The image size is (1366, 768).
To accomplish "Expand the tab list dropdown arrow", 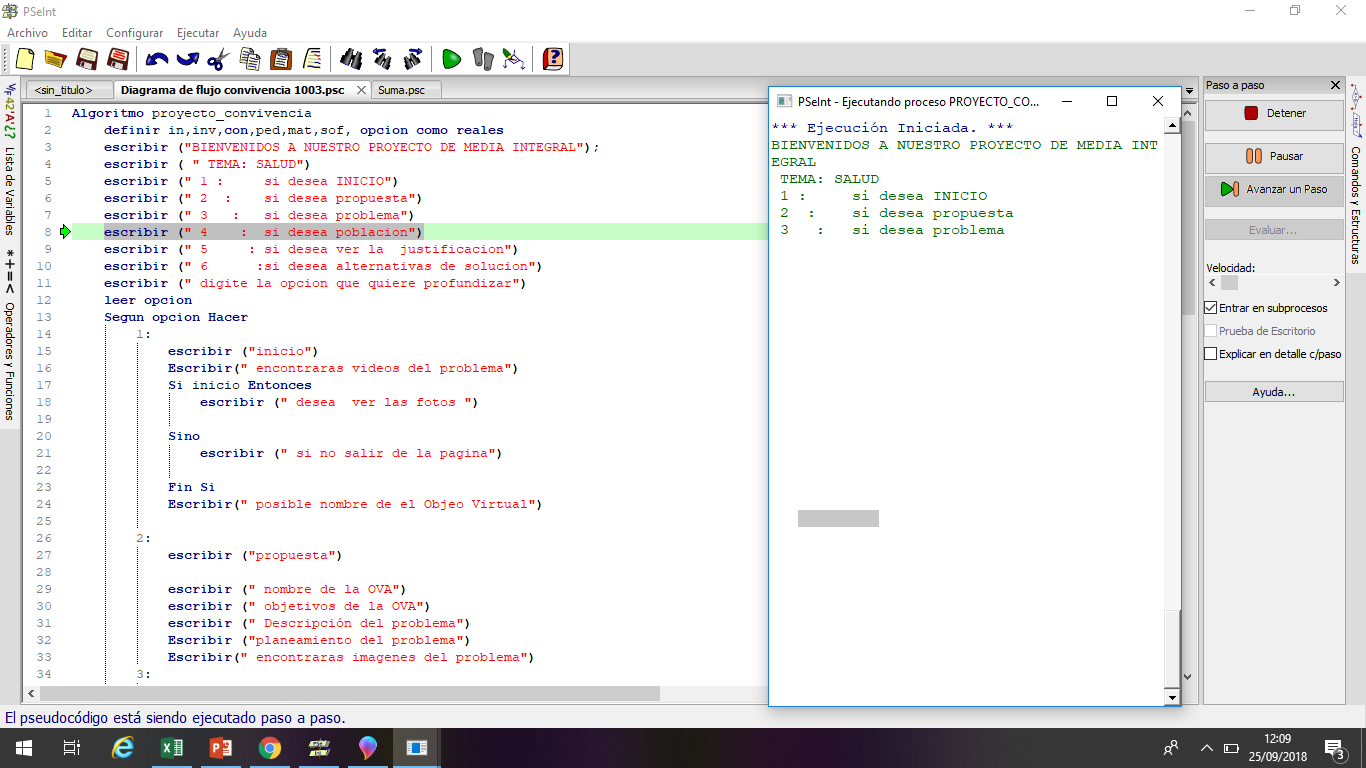I will 1189,90.
